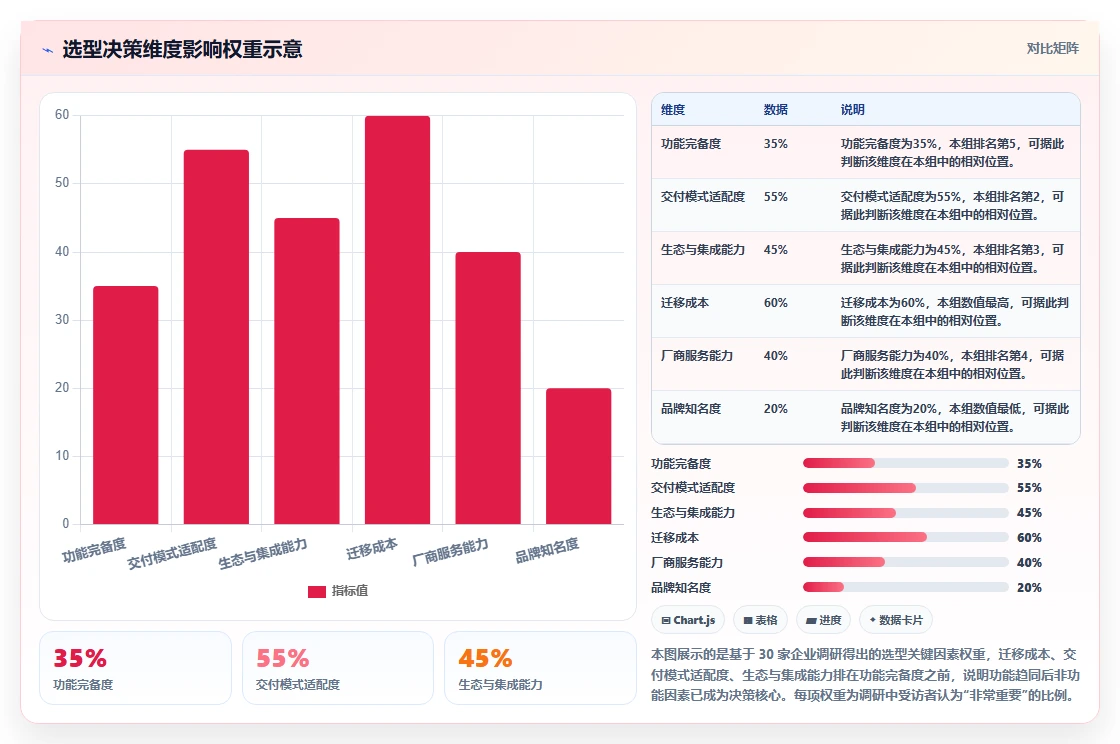Click the 说明 column header
The width and height of the screenshot is (1120, 744).
coord(853,109)
